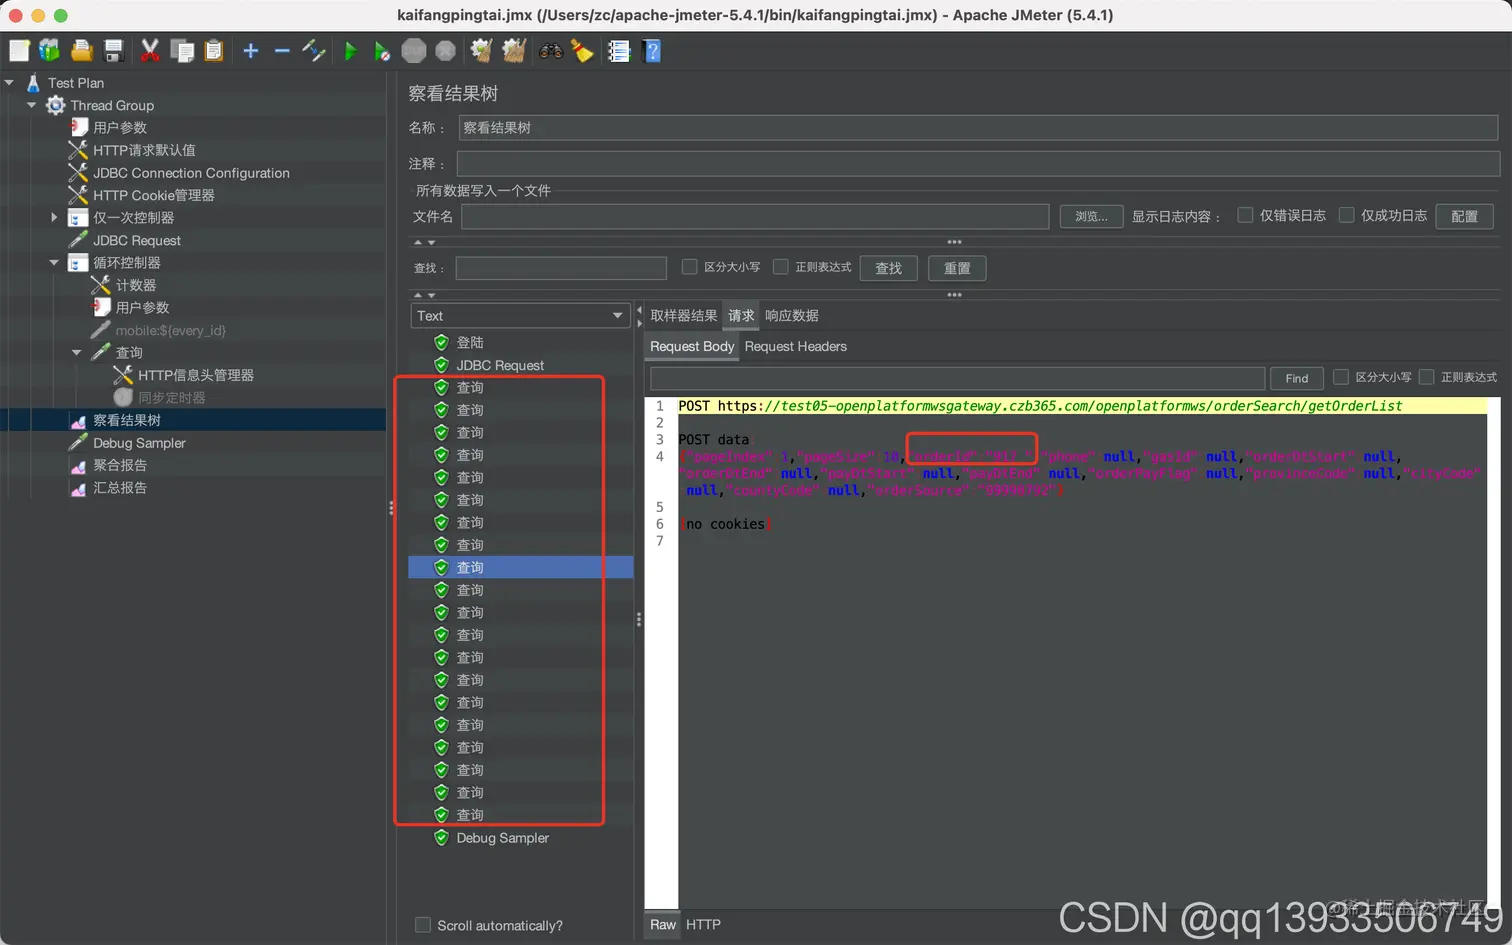The height and width of the screenshot is (945, 1512).
Task: Switch to 响应数据 tab
Action: 792,316
